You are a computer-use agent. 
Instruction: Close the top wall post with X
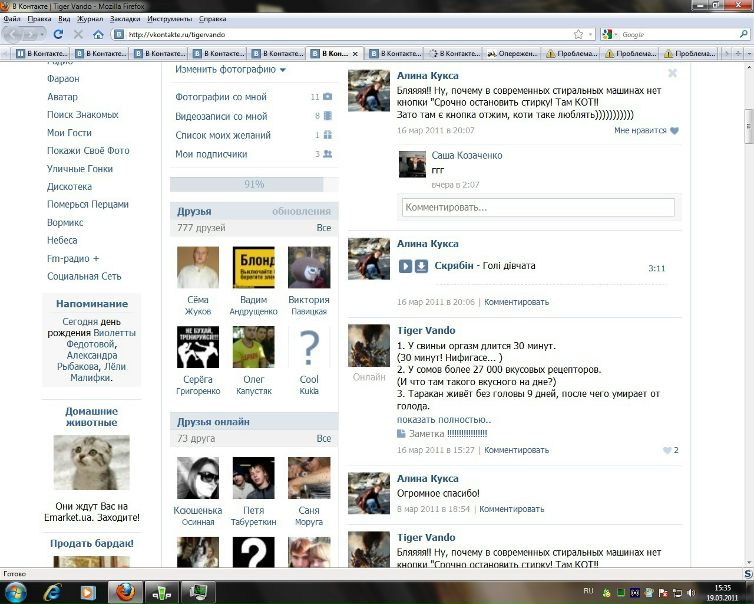point(672,73)
